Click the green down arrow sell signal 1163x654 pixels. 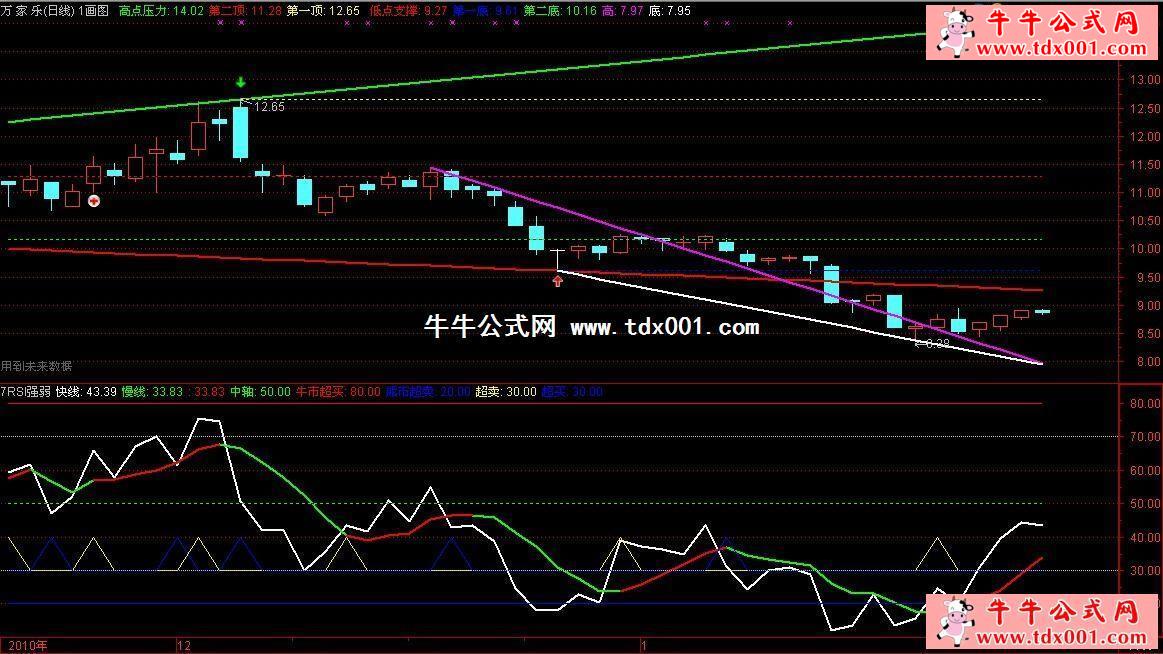(x=240, y=83)
